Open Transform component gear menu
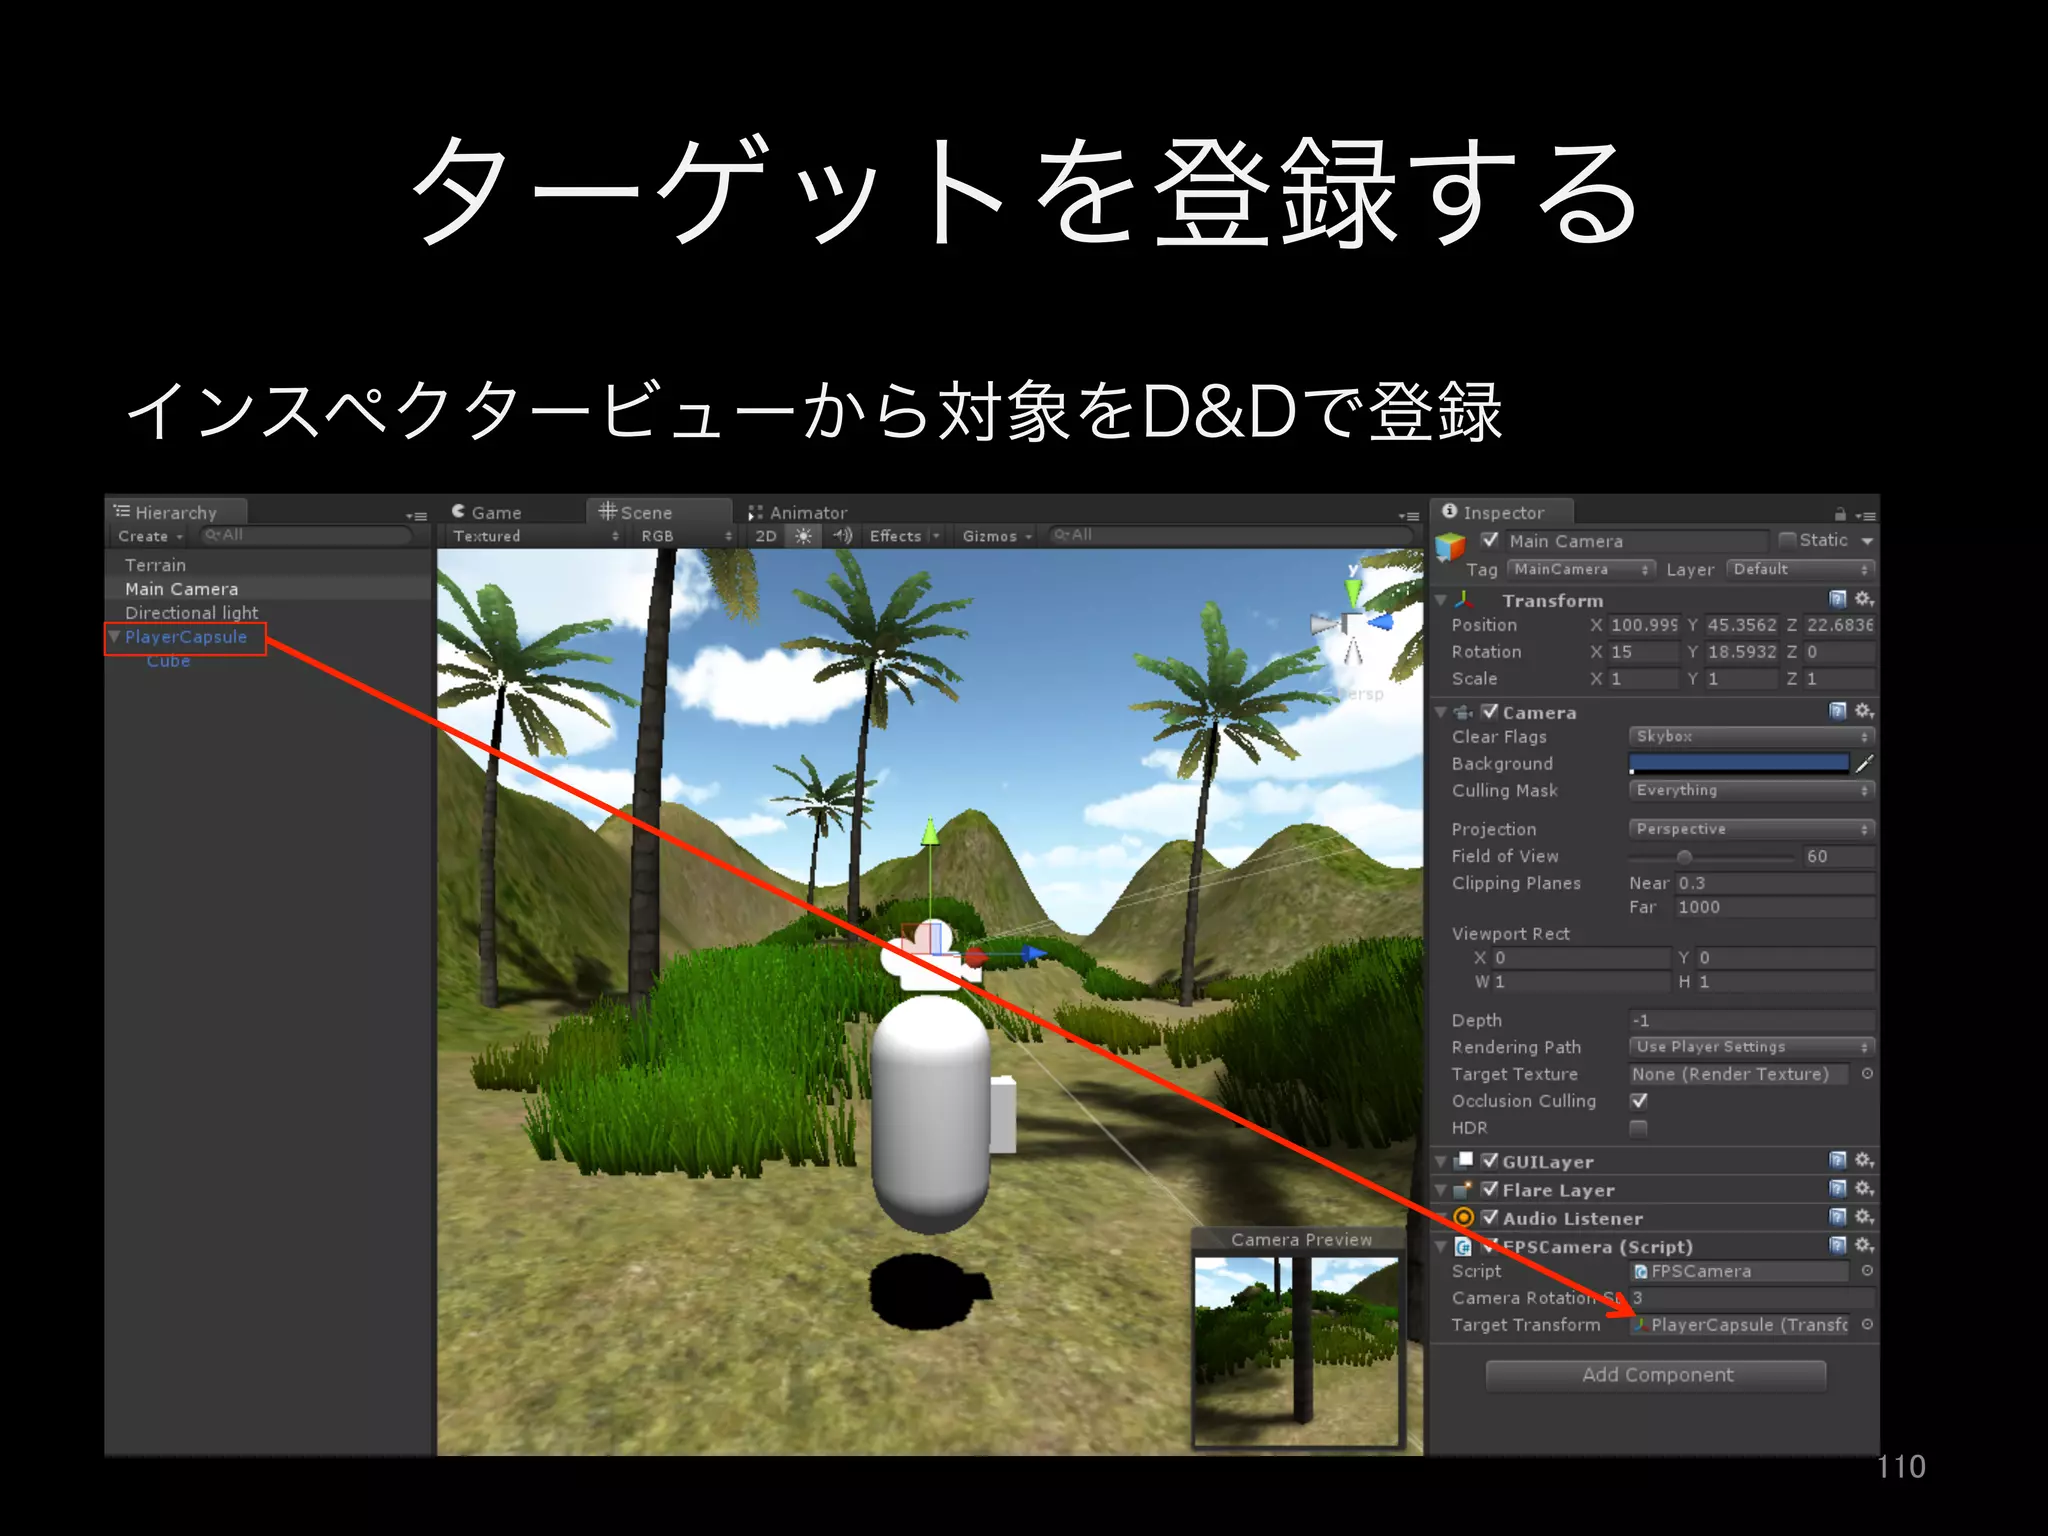 pos(1865,599)
